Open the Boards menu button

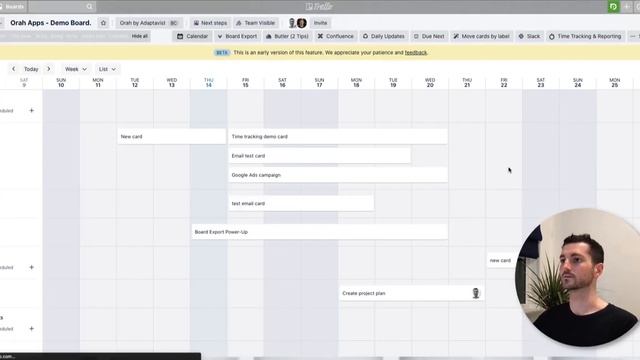[12, 7]
